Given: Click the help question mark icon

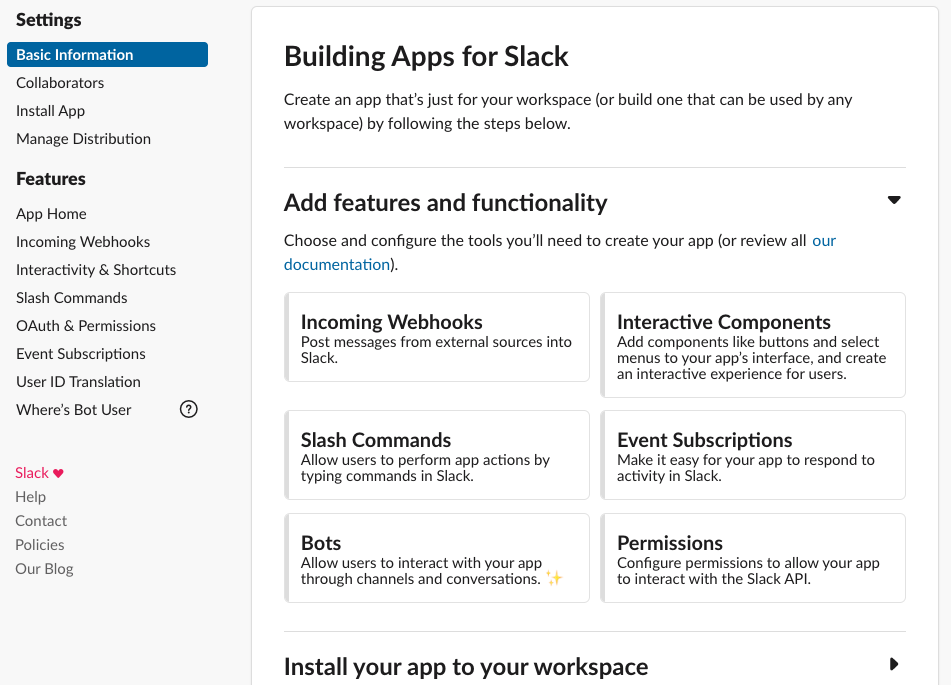Looking at the screenshot, I should coord(188,409).
